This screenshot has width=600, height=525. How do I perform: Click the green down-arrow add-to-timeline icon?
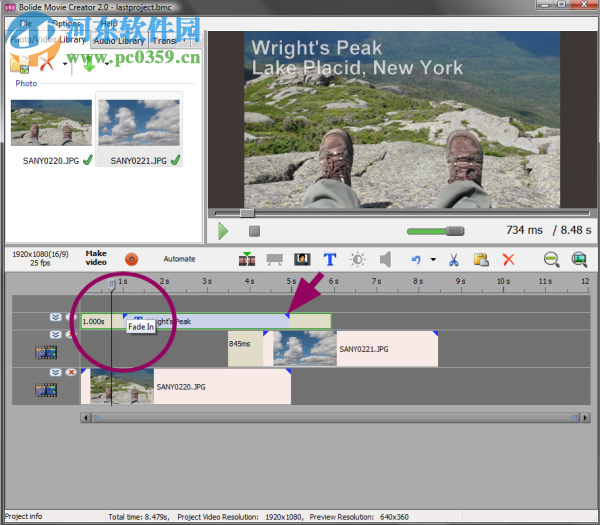pyautogui.click(x=89, y=63)
